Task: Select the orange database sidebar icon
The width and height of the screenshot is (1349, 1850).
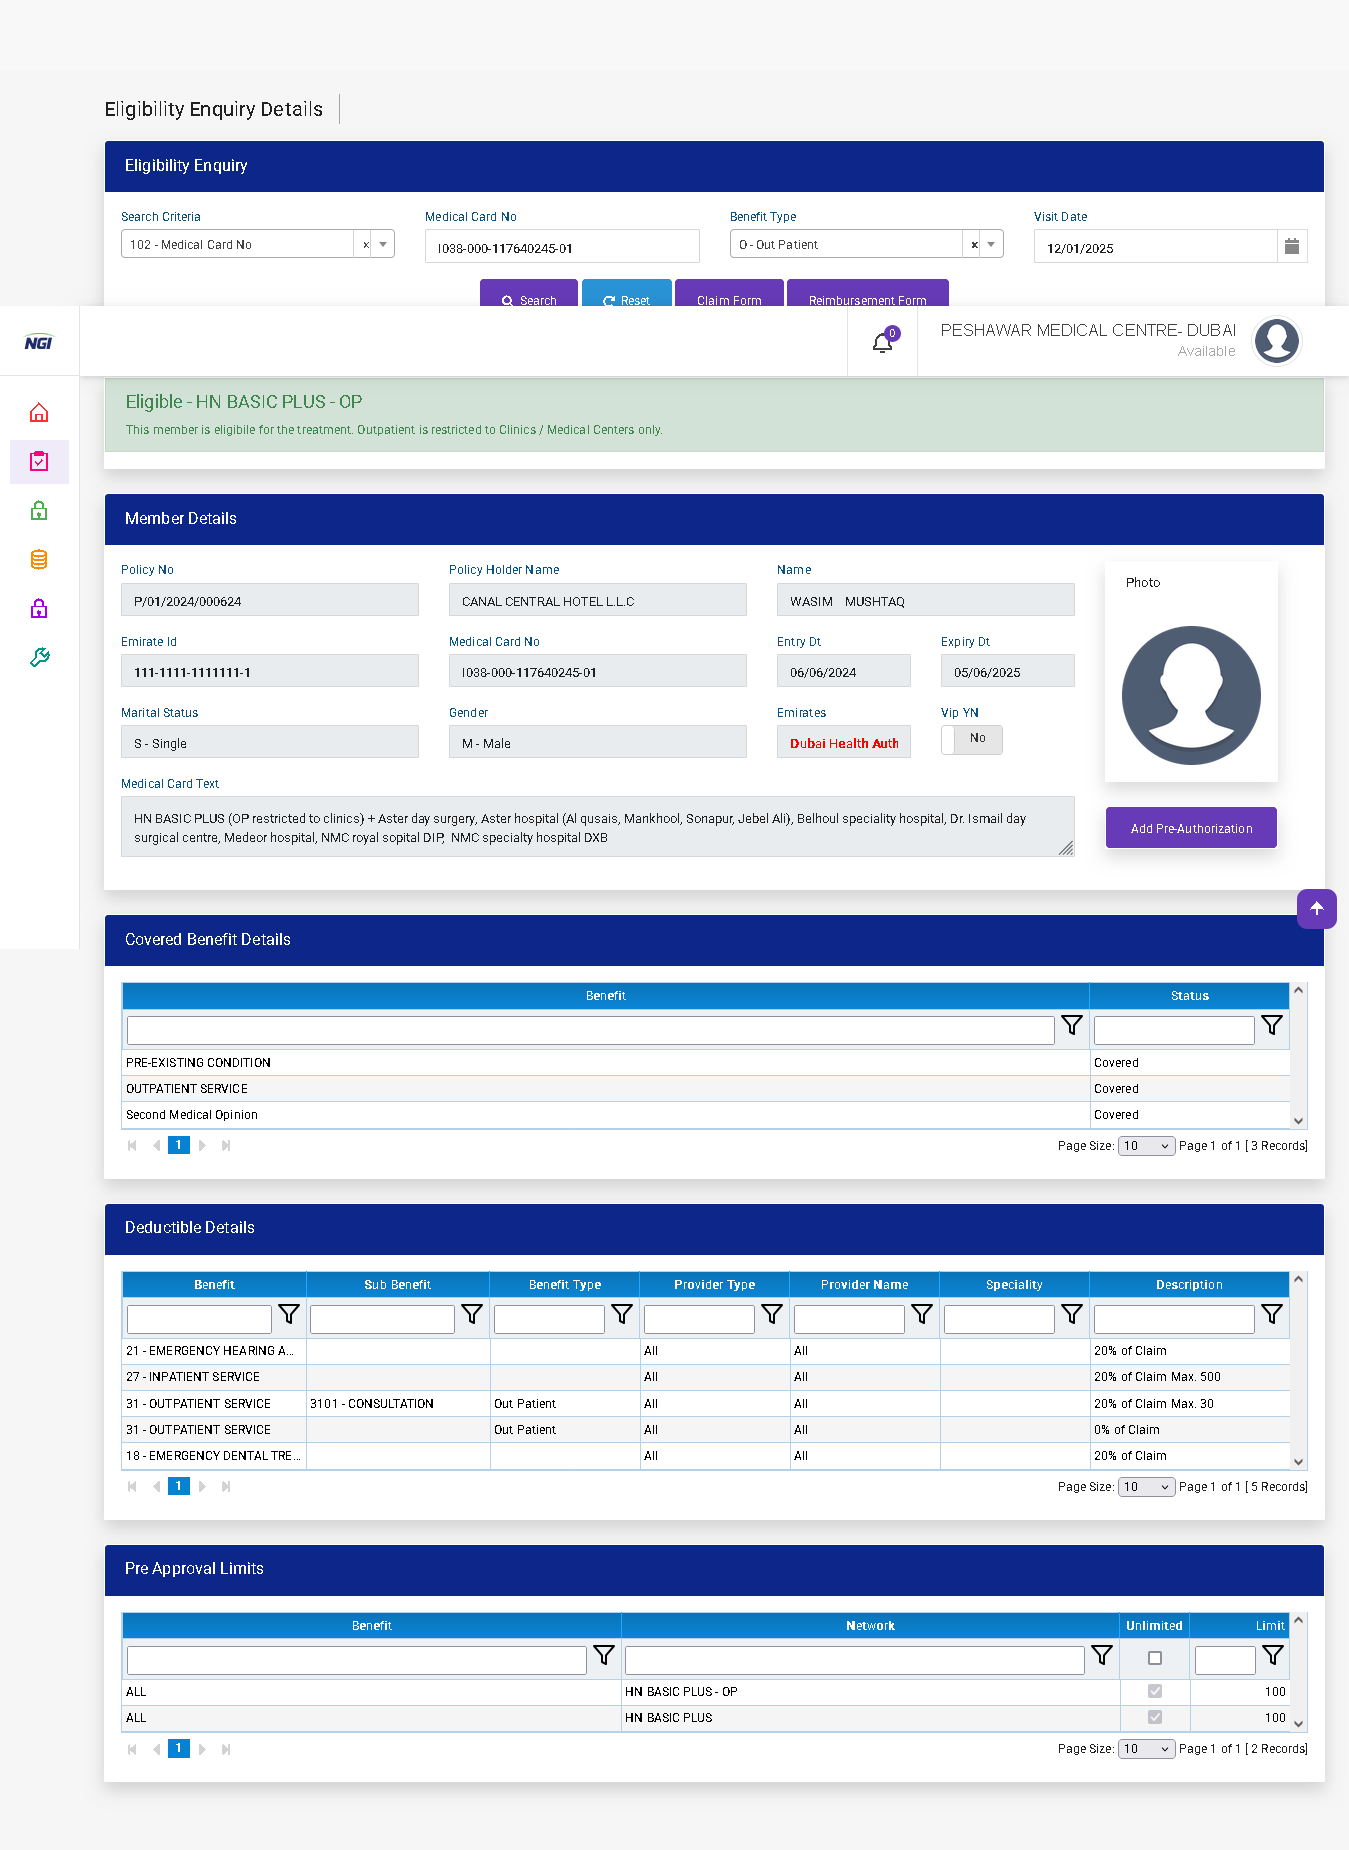Action: [x=39, y=560]
